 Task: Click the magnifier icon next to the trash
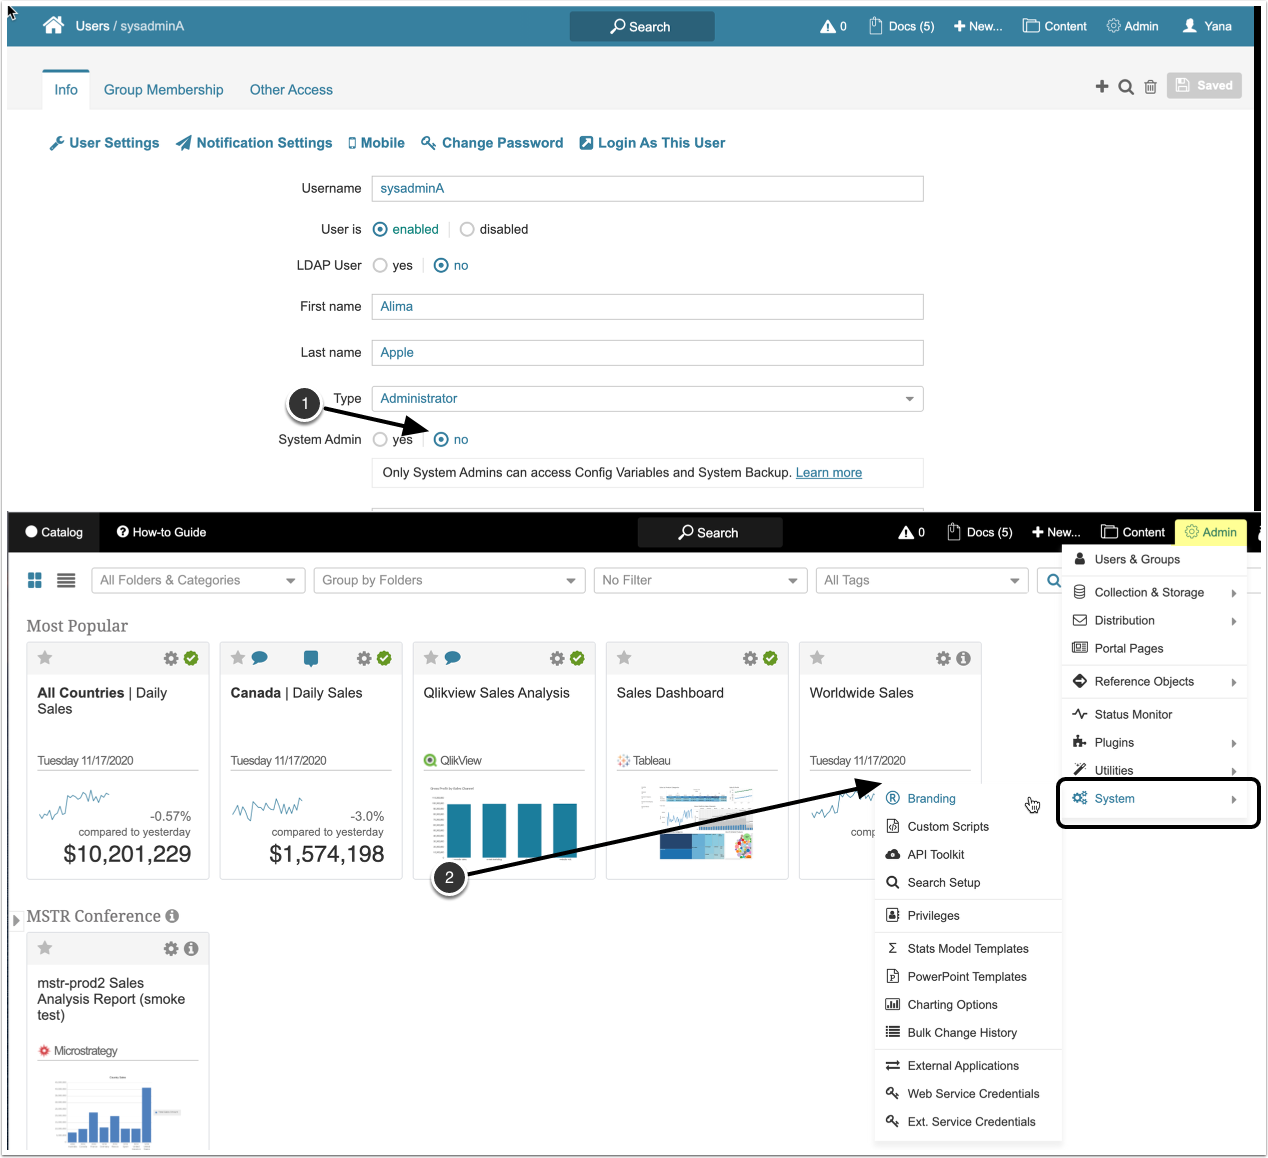click(x=1126, y=87)
